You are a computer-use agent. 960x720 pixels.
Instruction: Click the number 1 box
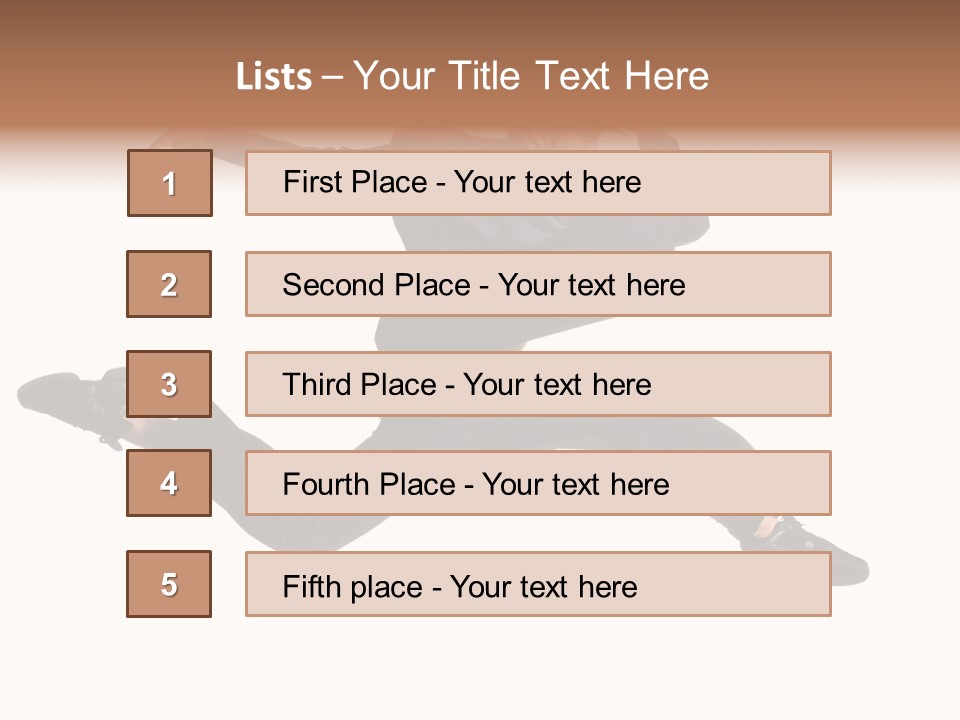[x=170, y=183]
